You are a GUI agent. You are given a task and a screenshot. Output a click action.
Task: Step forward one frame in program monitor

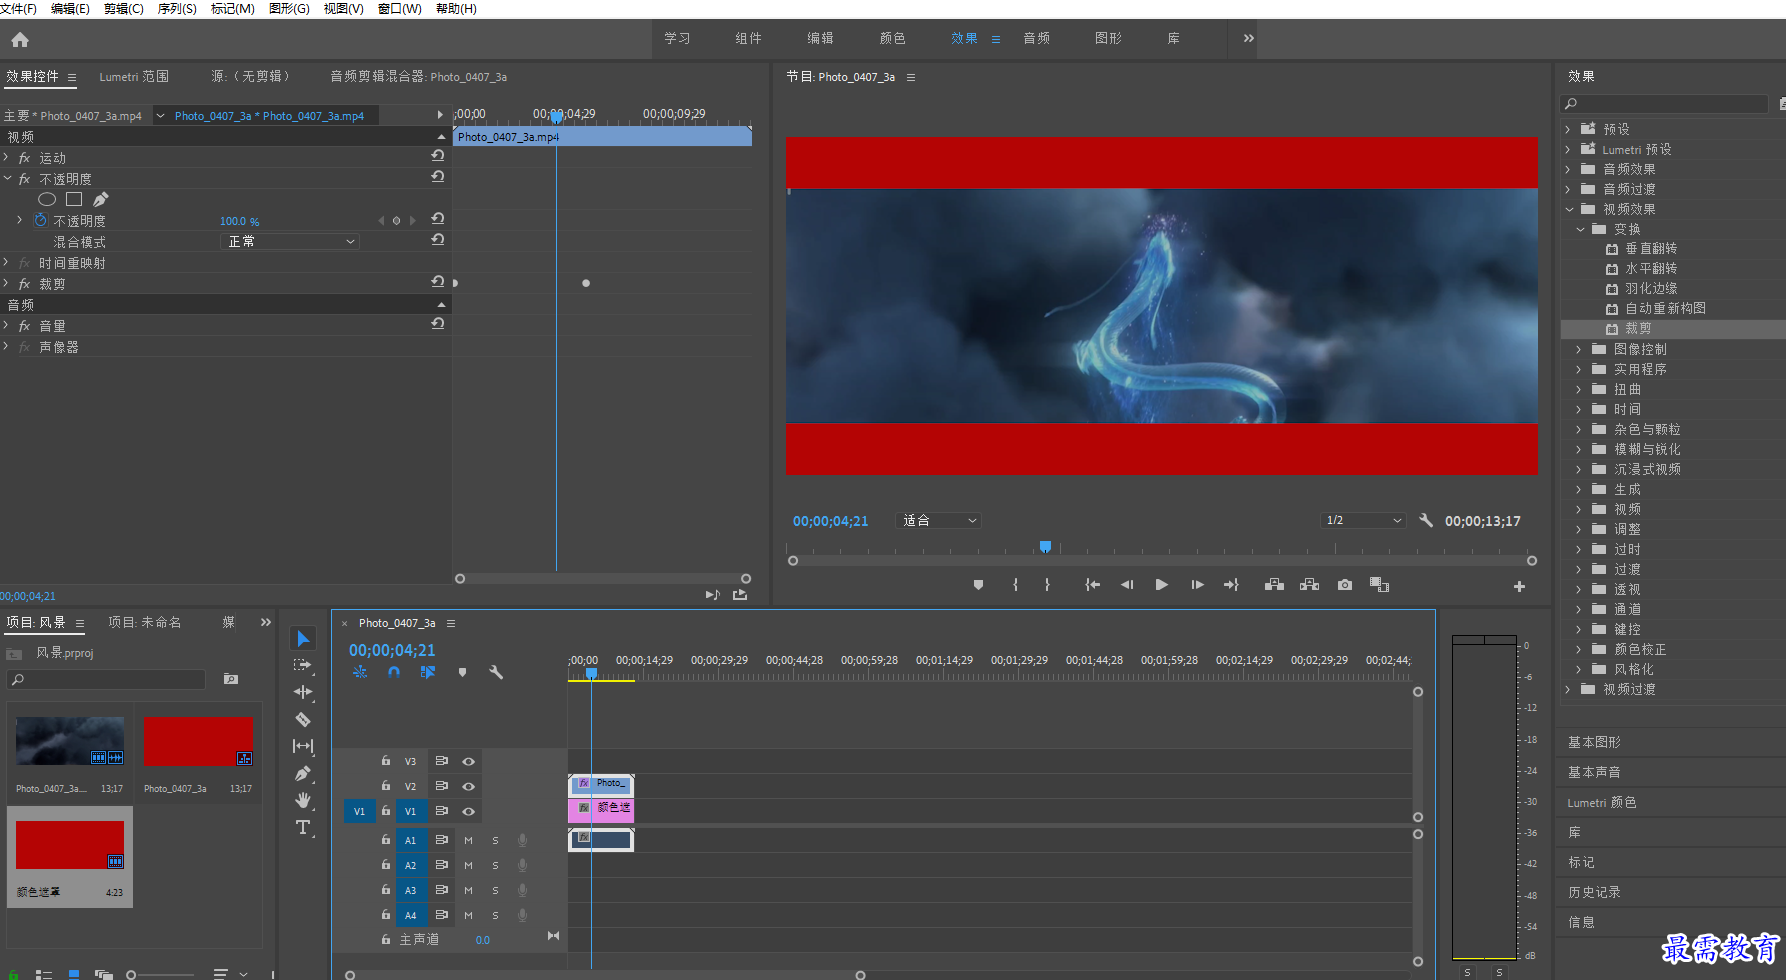point(1197,585)
